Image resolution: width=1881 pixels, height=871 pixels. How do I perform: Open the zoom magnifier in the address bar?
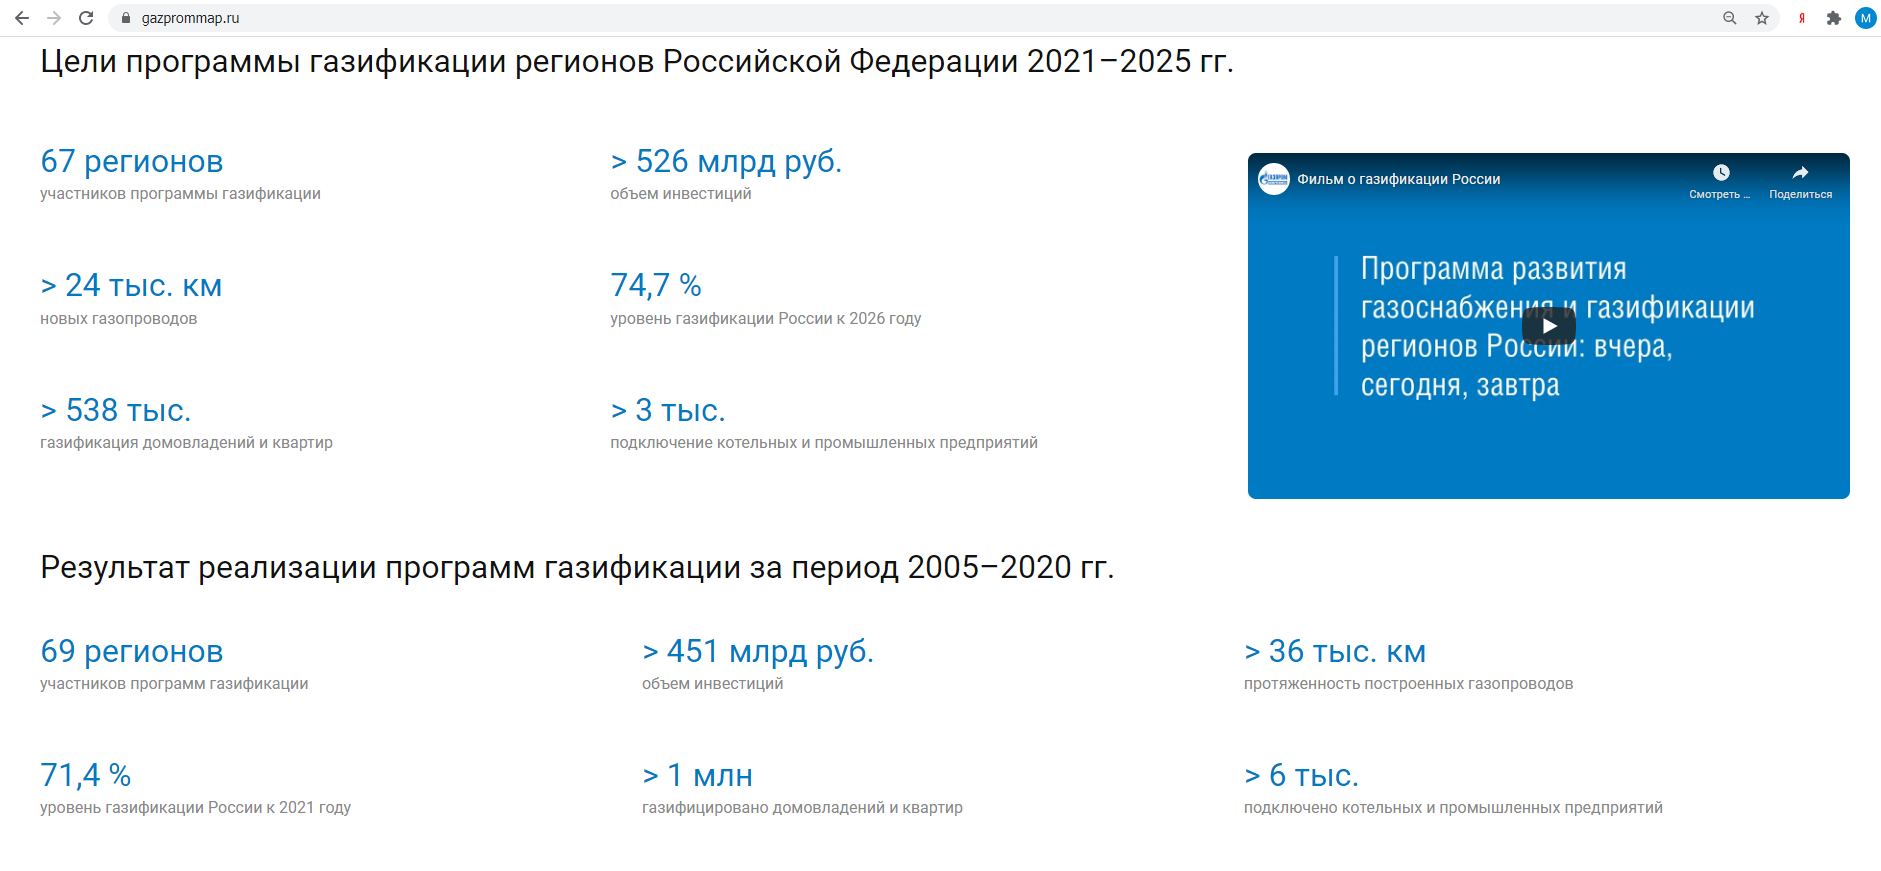click(1729, 18)
